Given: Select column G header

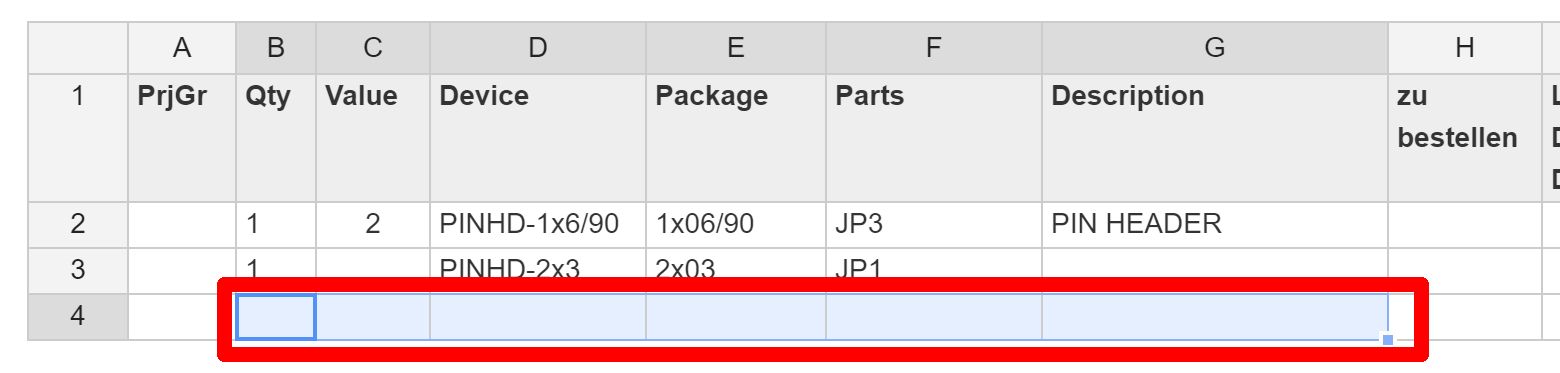Looking at the screenshot, I should (x=1215, y=48).
